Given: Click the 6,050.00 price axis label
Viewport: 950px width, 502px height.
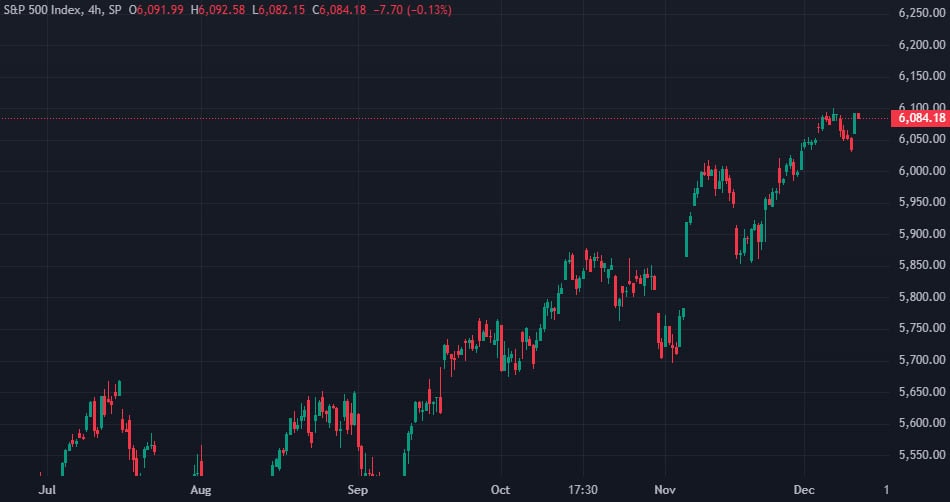Looking at the screenshot, I should coord(923,139).
